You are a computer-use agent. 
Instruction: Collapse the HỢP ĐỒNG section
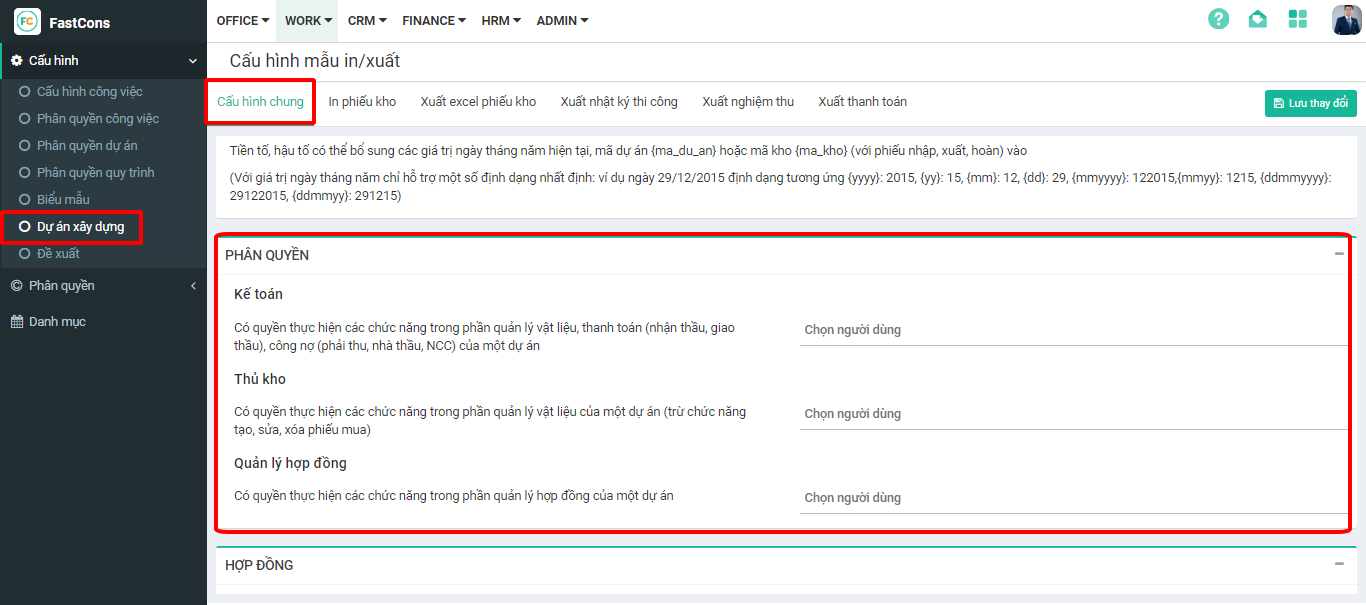(1339, 564)
